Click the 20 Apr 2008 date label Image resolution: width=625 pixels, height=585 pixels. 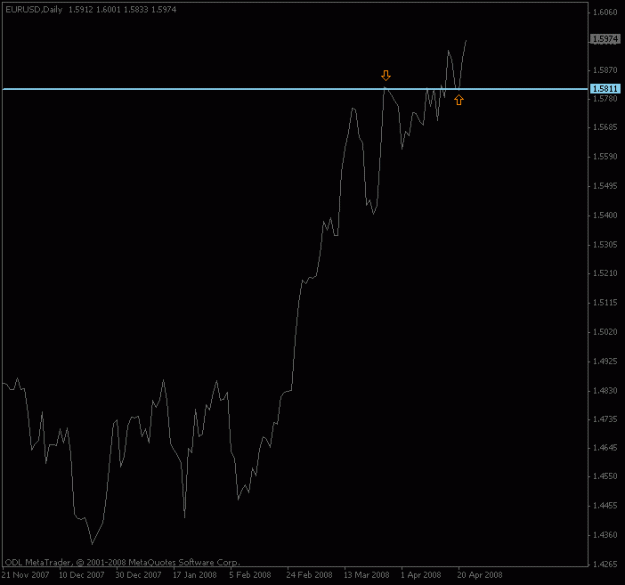coord(480,575)
